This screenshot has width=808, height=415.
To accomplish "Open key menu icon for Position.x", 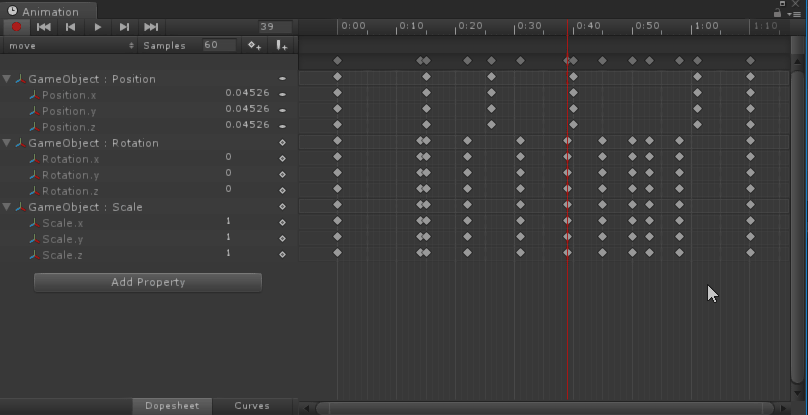I will pos(282,95).
